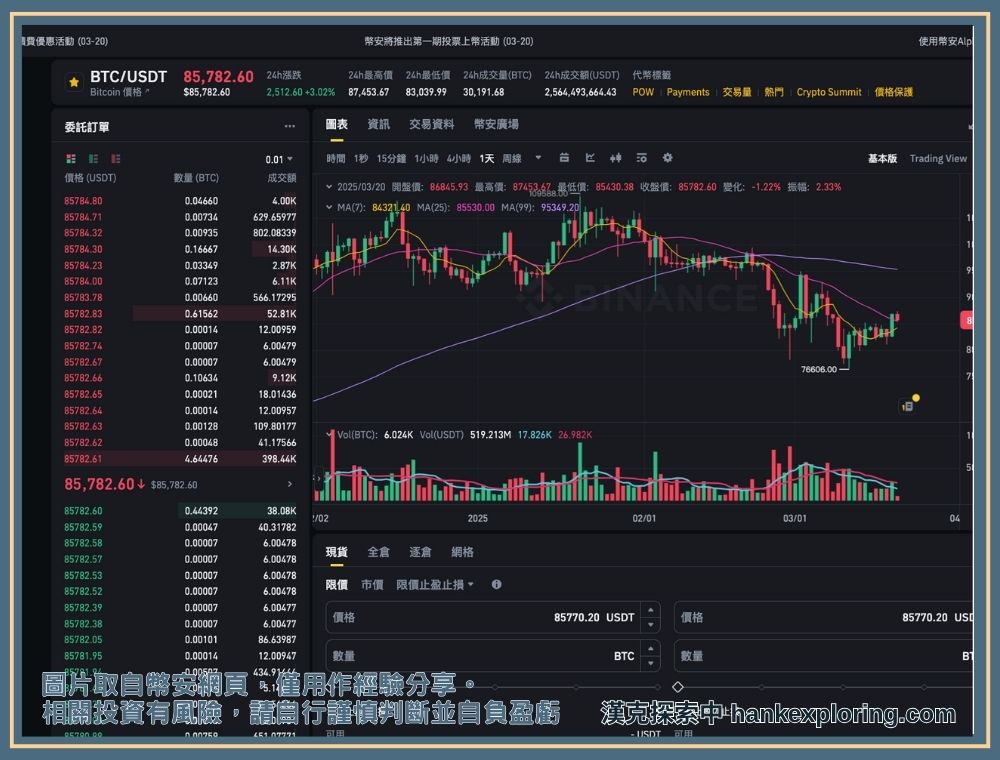Select the 1秒 chart interval
1000x760 pixels.
point(361,158)
